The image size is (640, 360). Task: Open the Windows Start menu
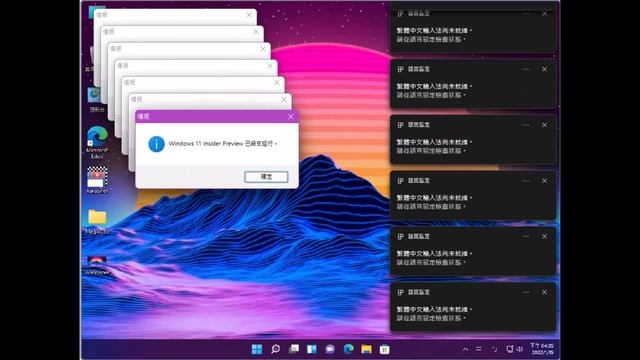(257, 349)
